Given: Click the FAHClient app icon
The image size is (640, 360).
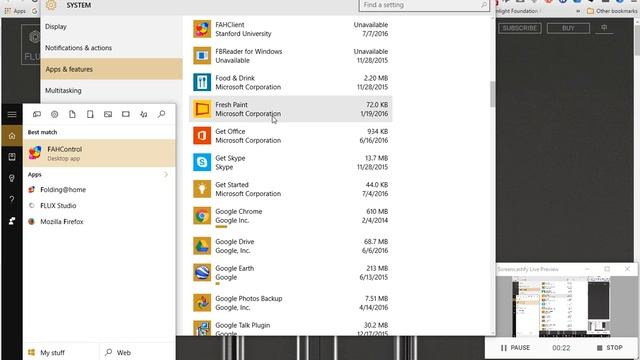Looking at the screenshot, I should (x=202, y=29).
